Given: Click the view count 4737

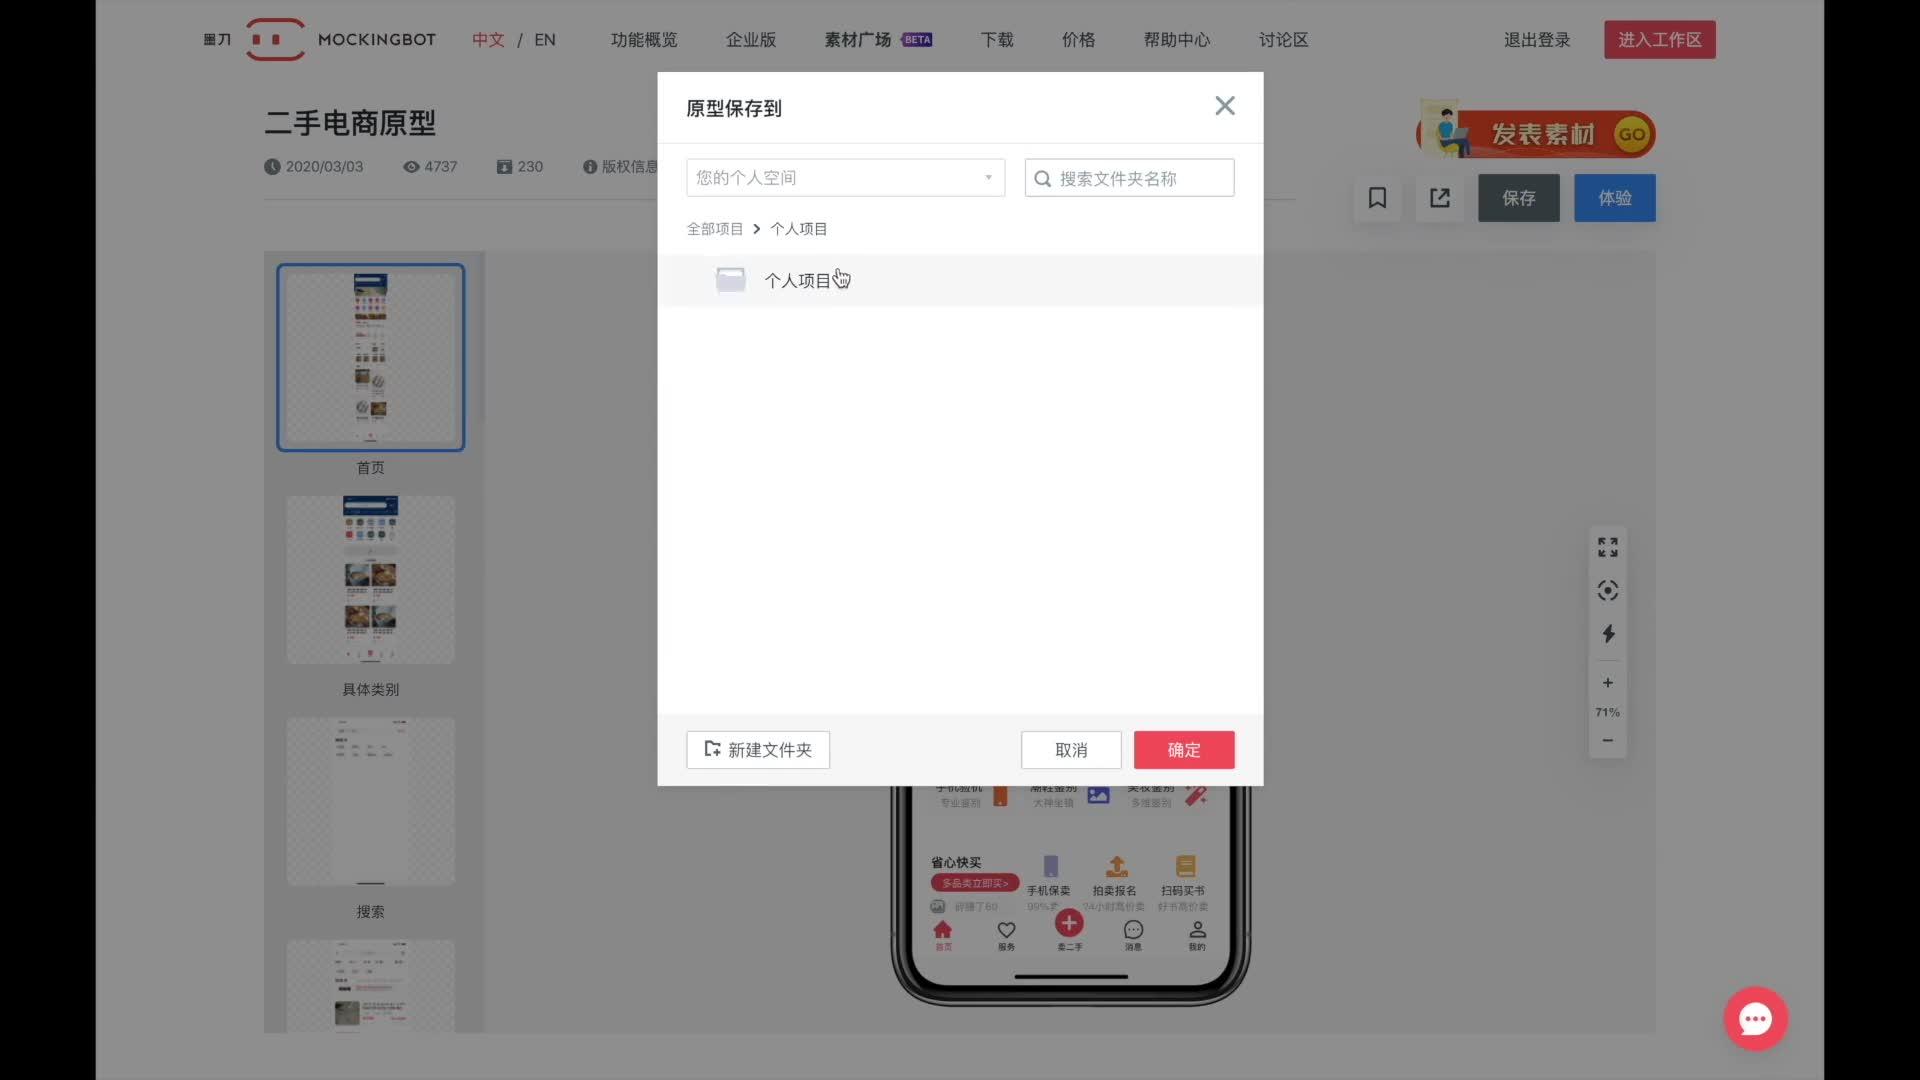Looking at the screenshot, I should (430, 167).
